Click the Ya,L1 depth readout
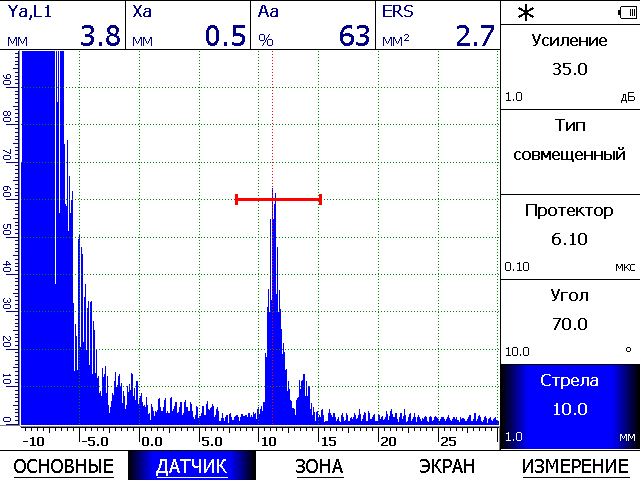This screenshot has width=640, height=480. click(63, 26)
